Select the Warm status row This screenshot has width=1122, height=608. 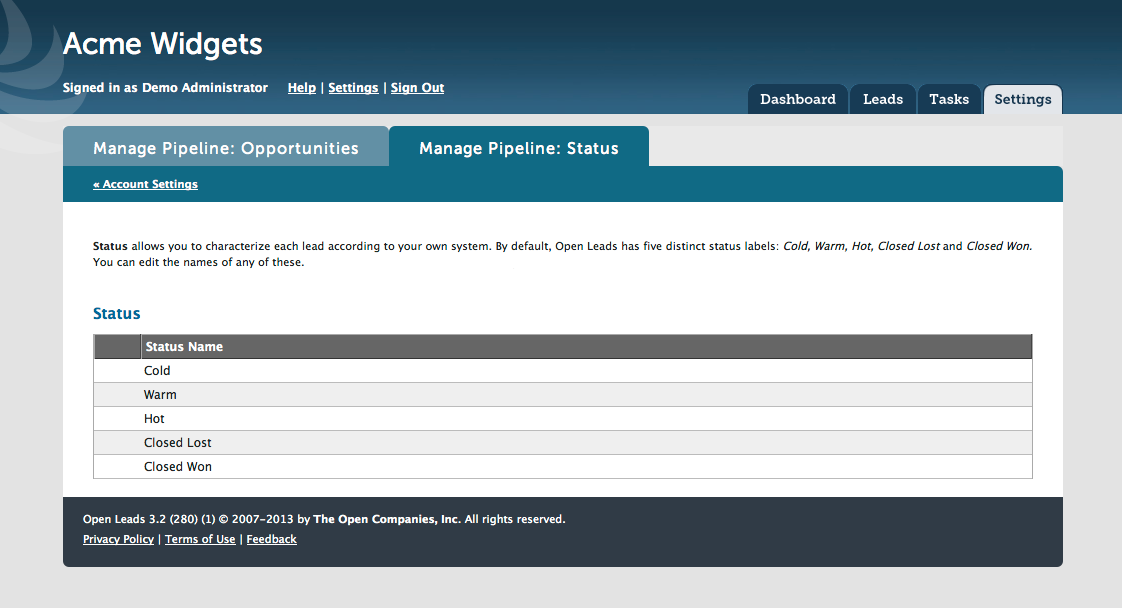[562, 395]
